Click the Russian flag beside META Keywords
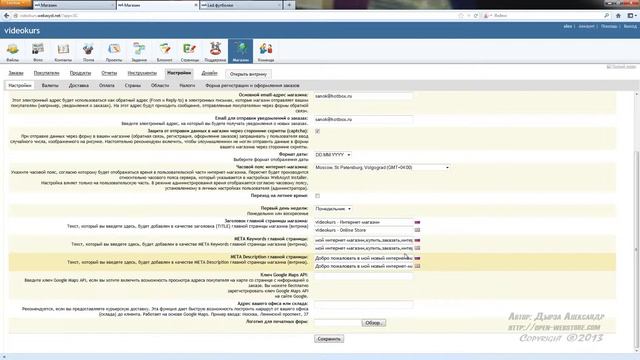 [417, 240]
